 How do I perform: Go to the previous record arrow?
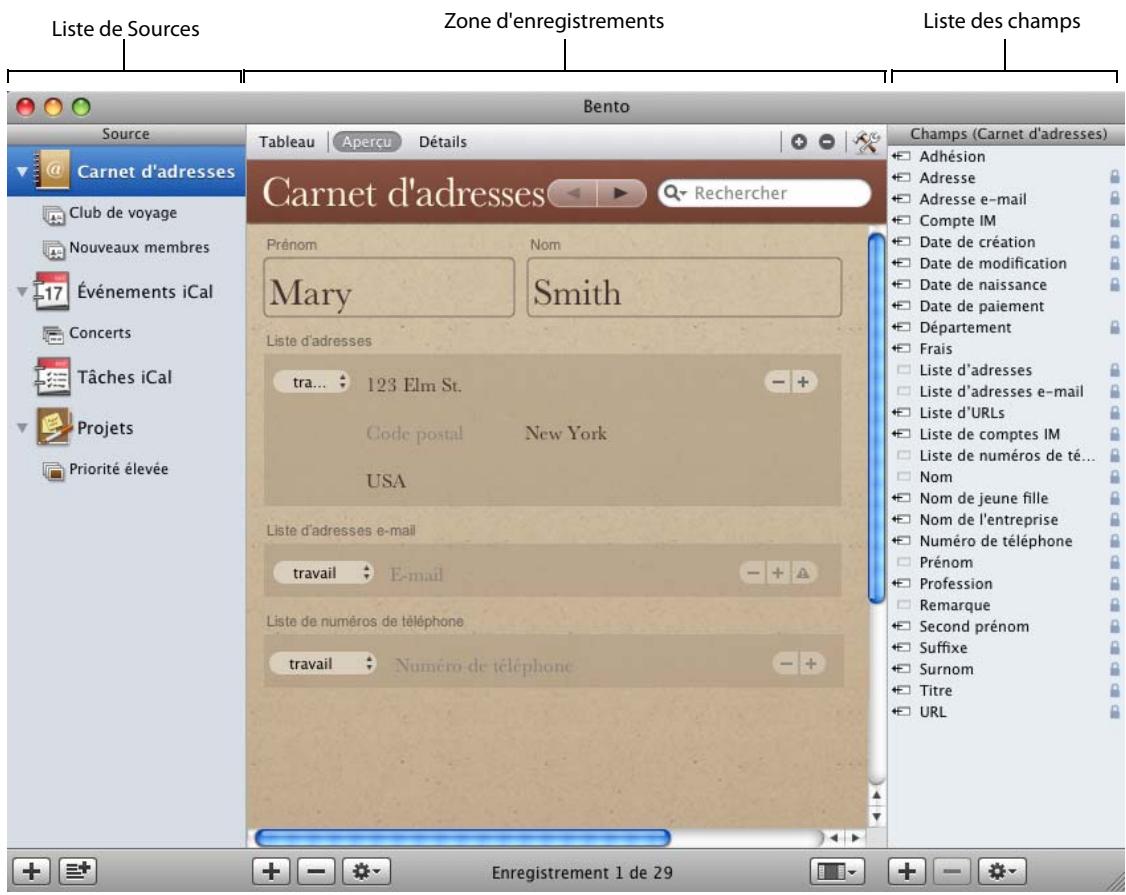572,193
